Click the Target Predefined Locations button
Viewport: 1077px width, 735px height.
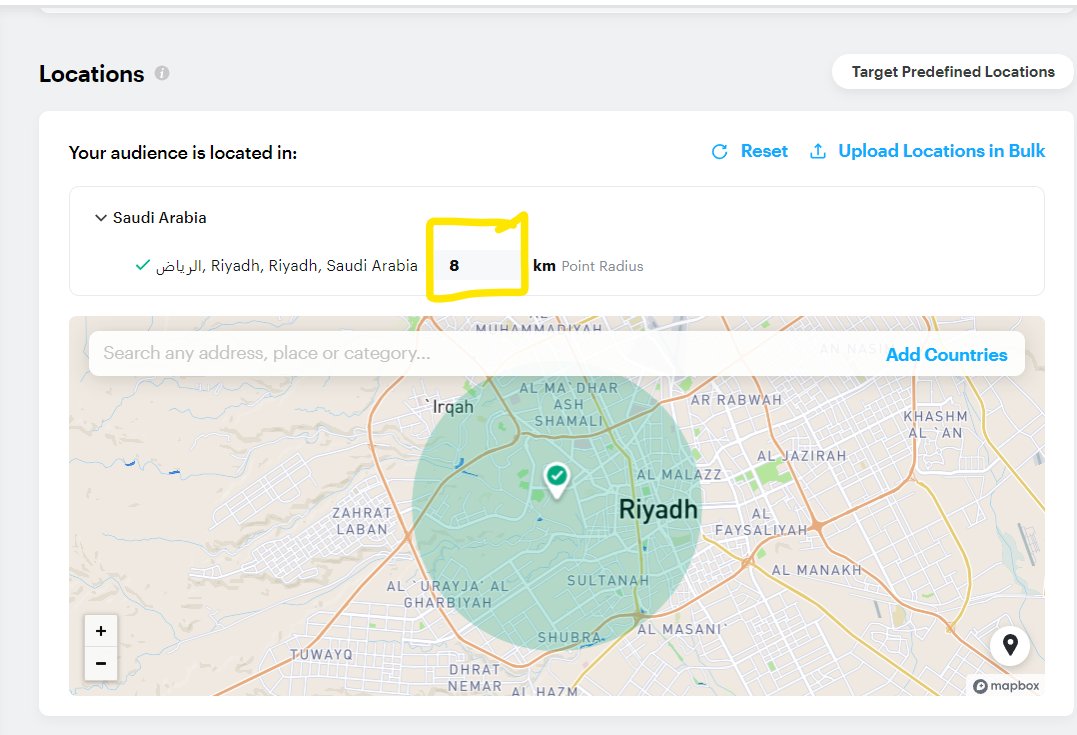click(x=953, y=71)
